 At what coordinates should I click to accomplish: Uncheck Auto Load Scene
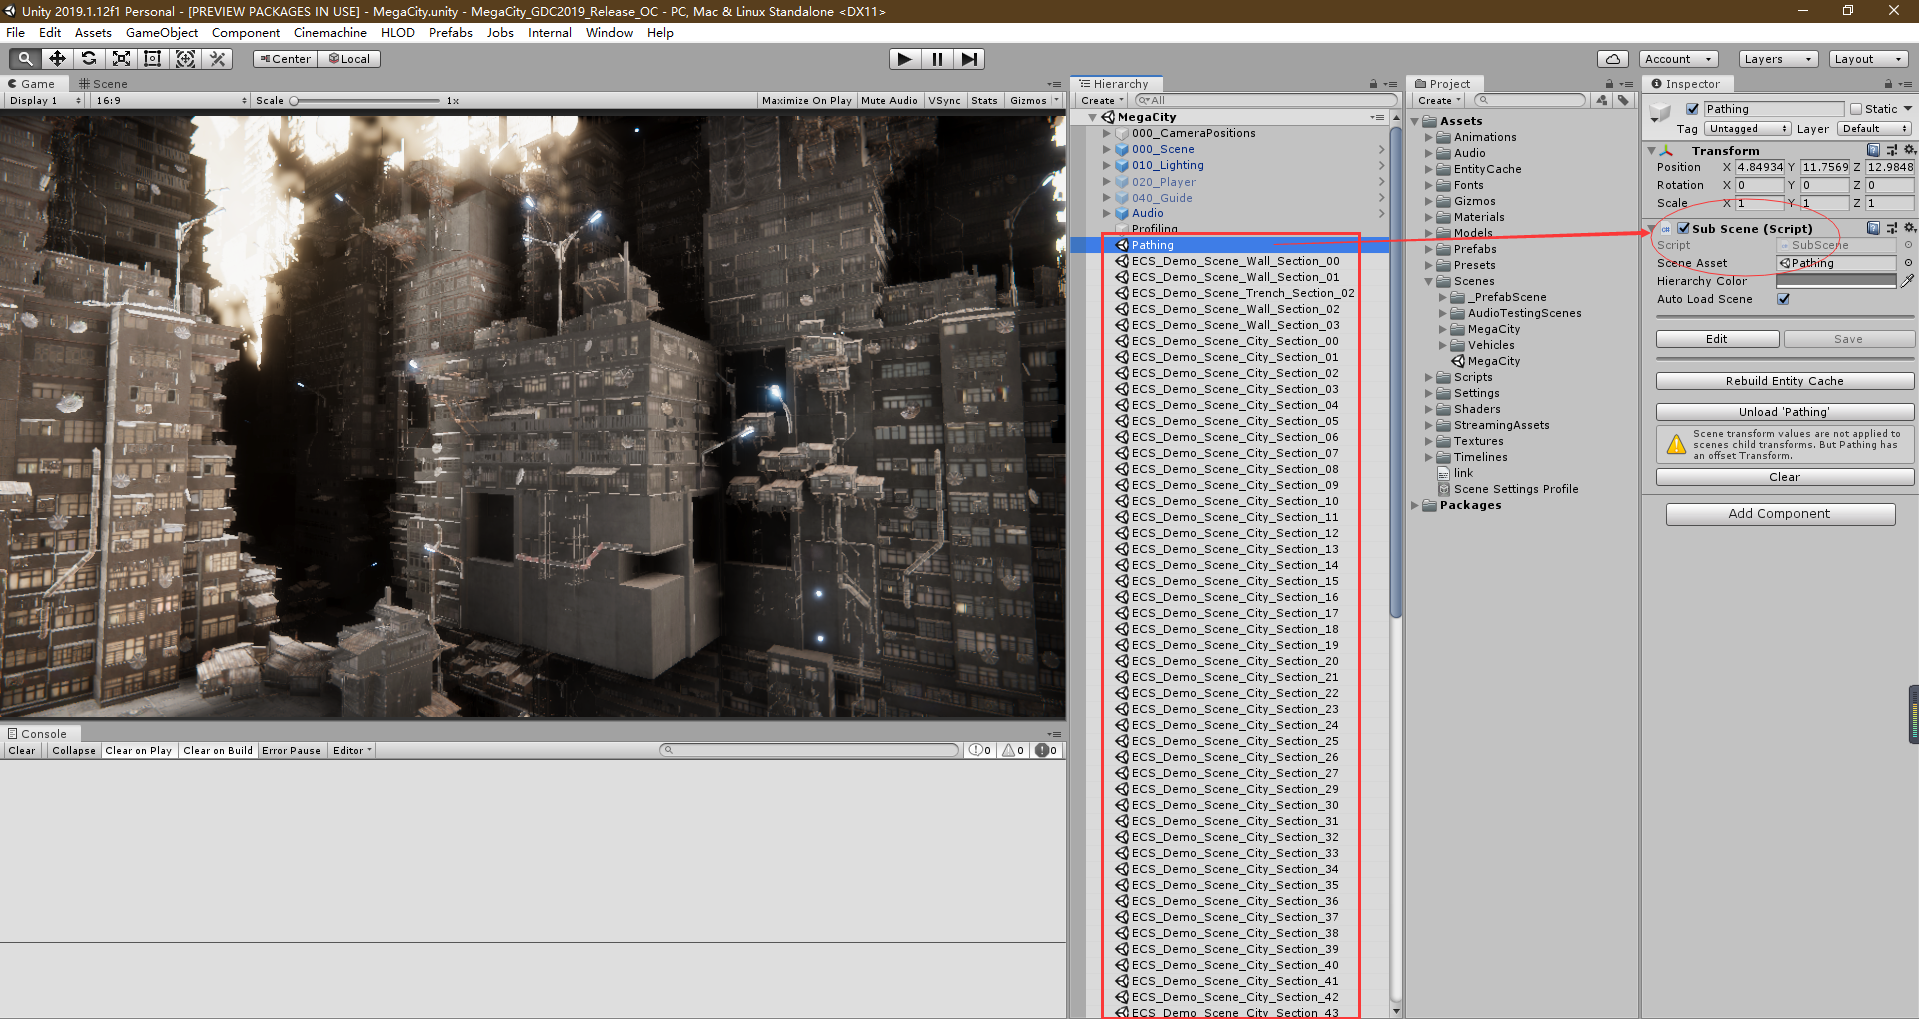coord(1783,299)
